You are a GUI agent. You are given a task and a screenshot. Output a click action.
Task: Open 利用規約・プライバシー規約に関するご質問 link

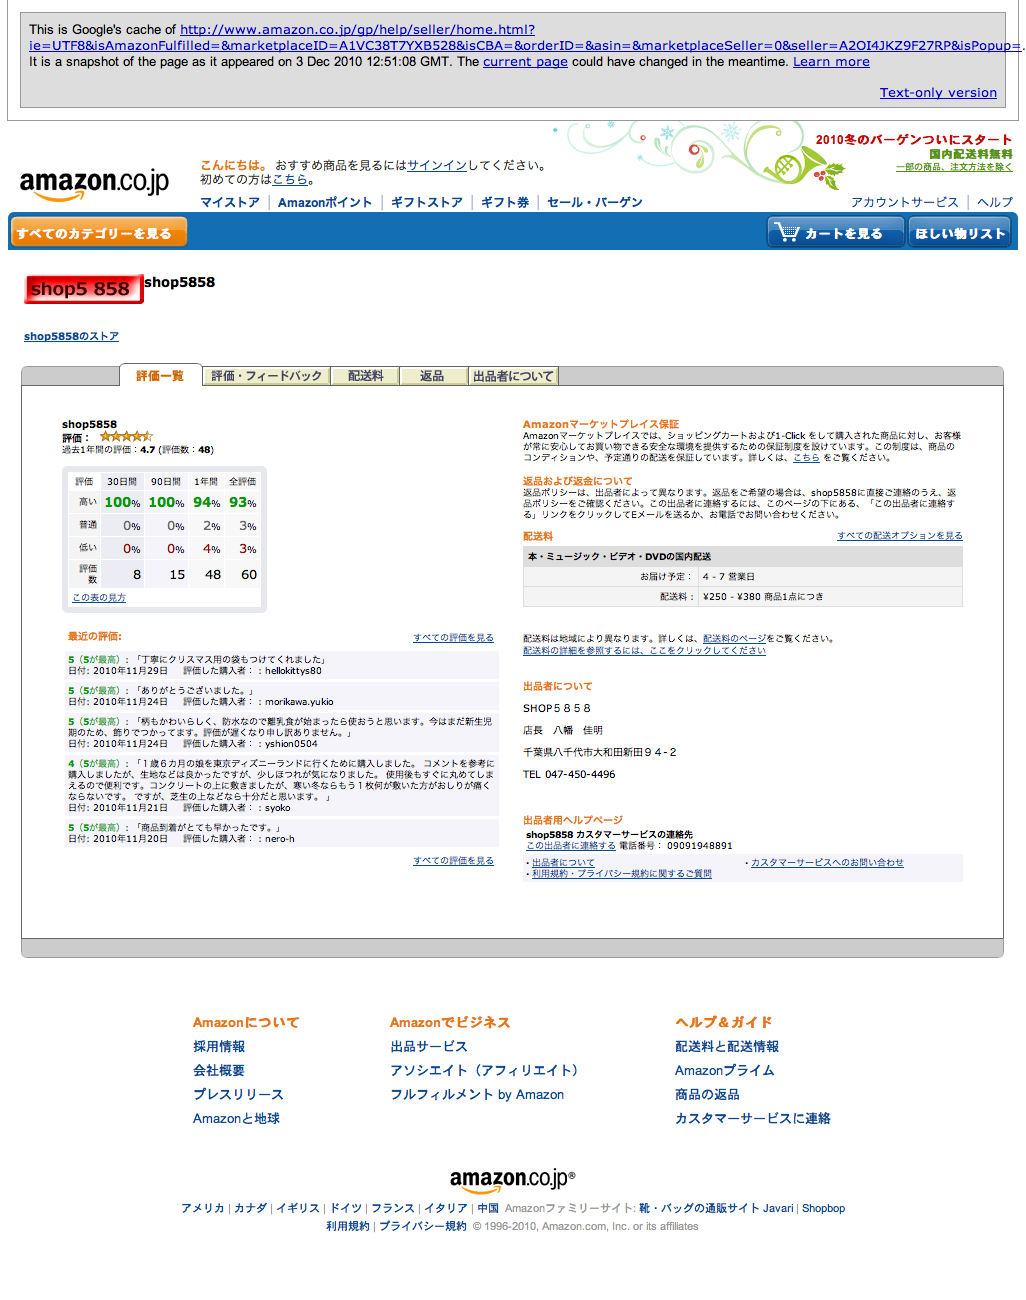pos(622,873)
